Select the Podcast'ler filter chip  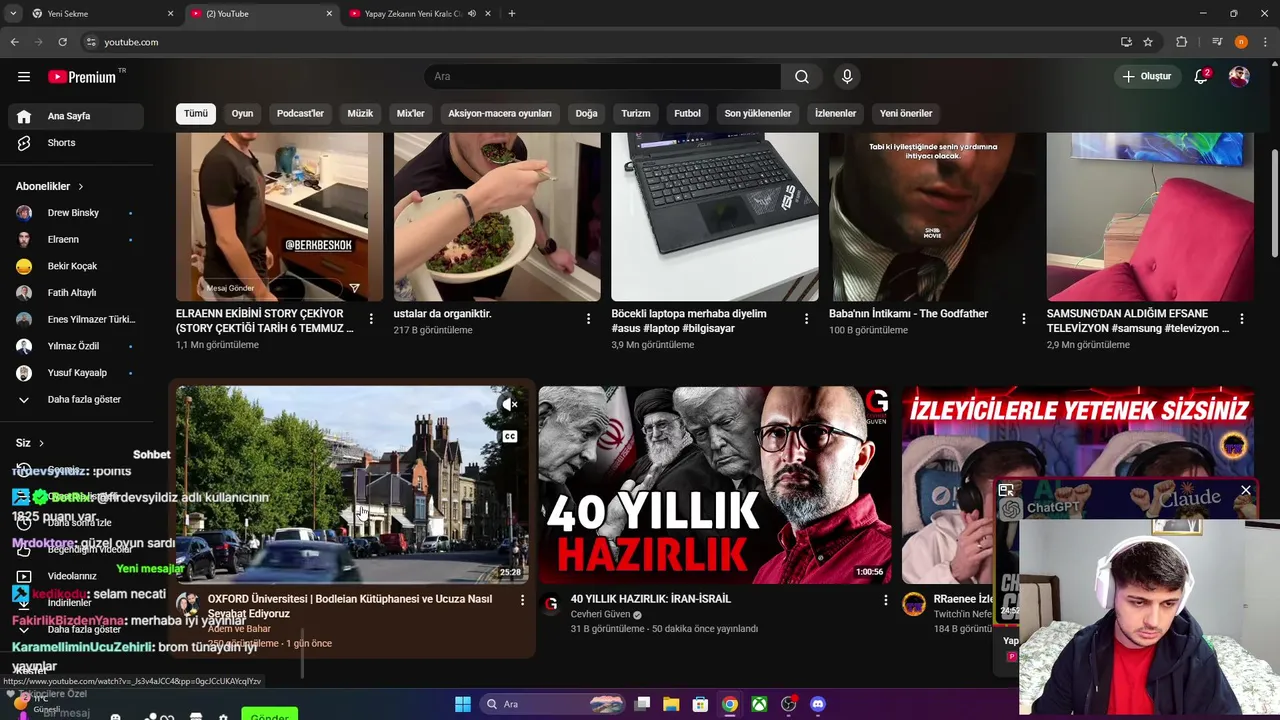click(x=300, y=114)
